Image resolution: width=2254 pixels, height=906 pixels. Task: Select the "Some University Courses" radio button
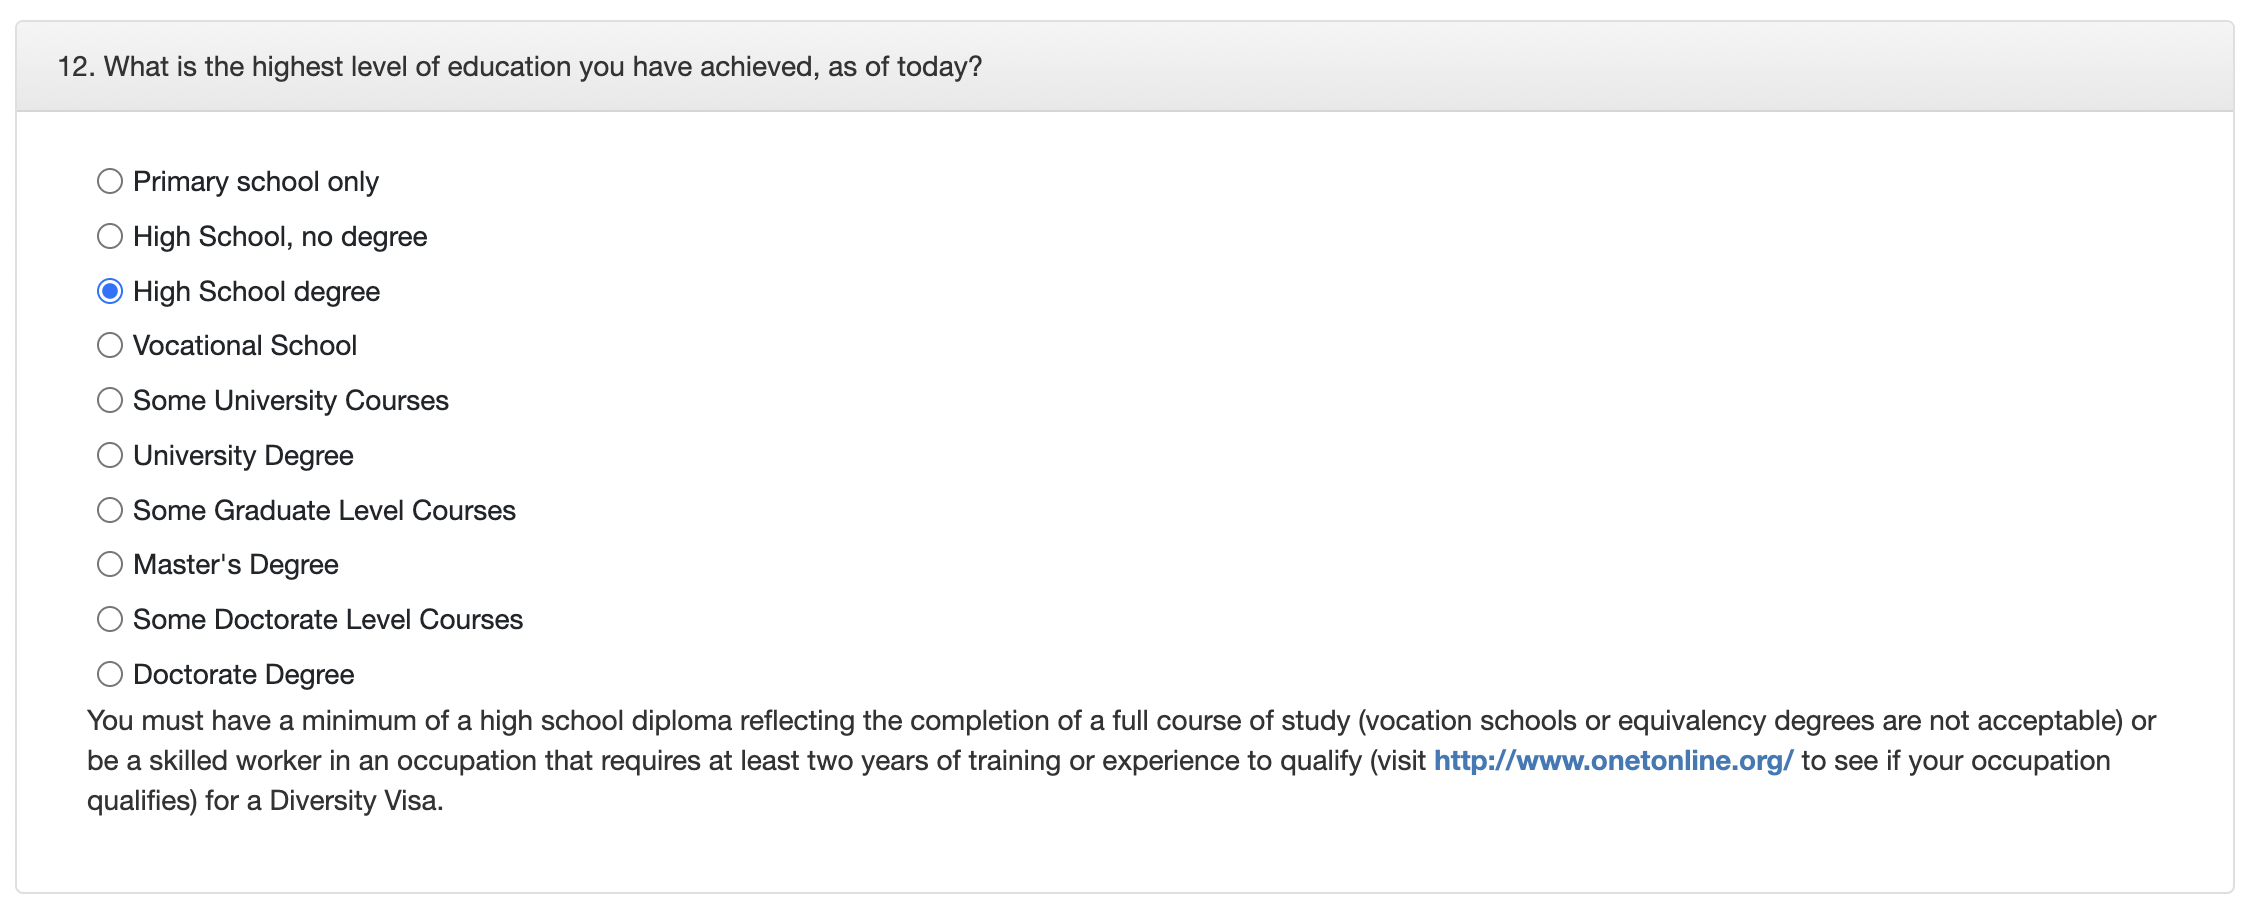tap(110, 400)
